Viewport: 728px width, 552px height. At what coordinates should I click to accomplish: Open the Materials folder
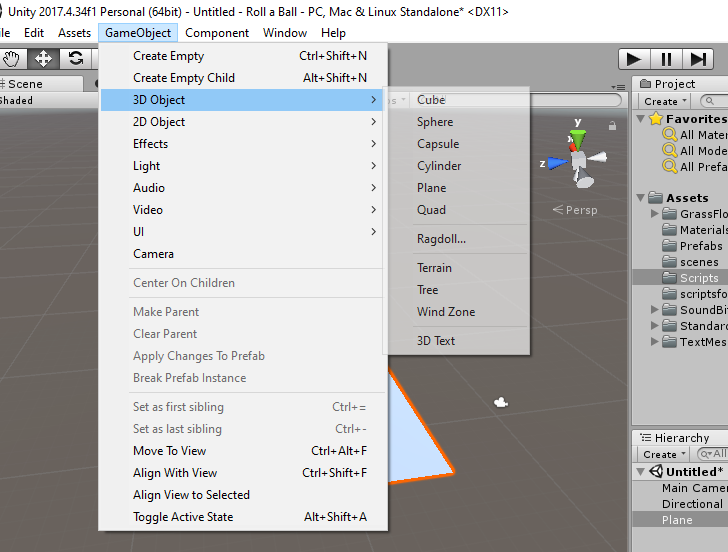(x=695, y=230)
